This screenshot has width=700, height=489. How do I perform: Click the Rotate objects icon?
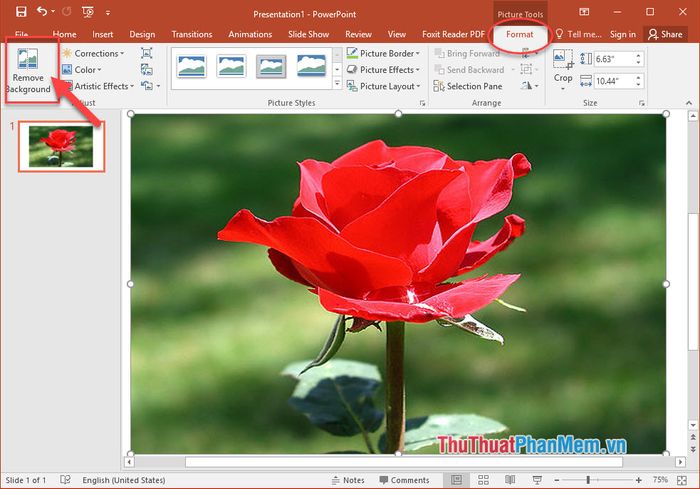pos(527,86)
